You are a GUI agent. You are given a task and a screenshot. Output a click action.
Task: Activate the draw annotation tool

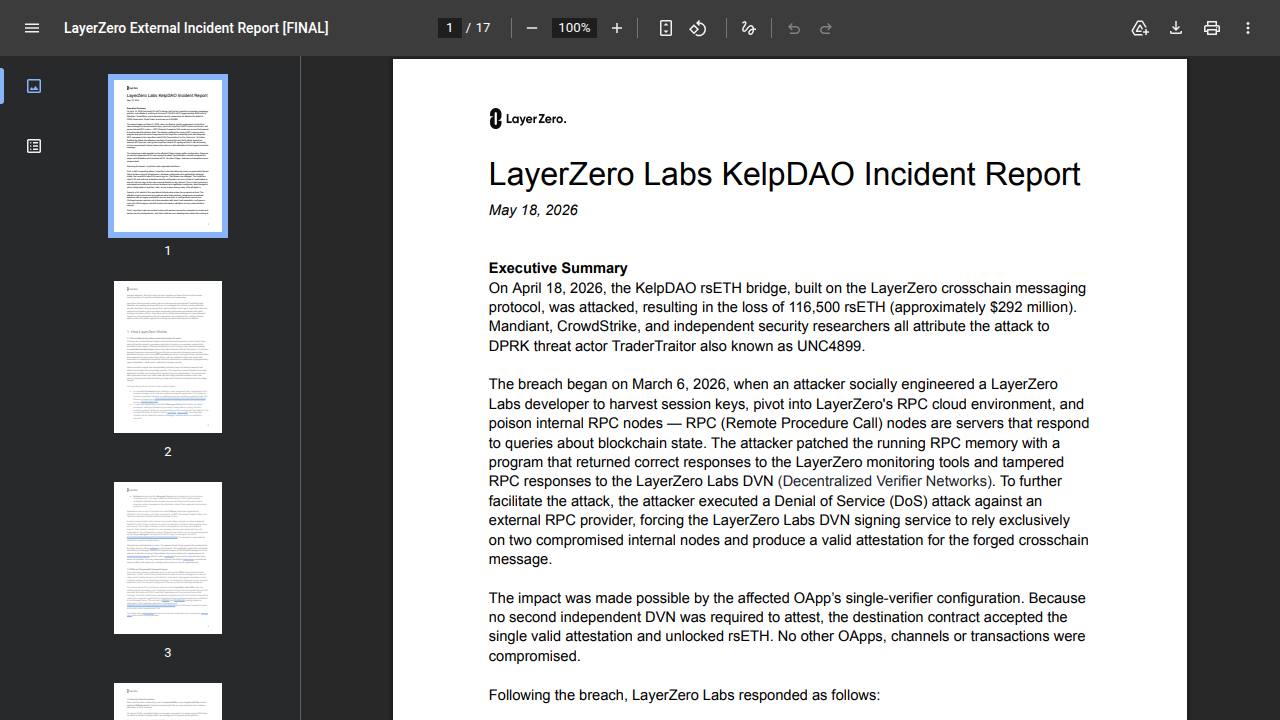tap(748, 28)
